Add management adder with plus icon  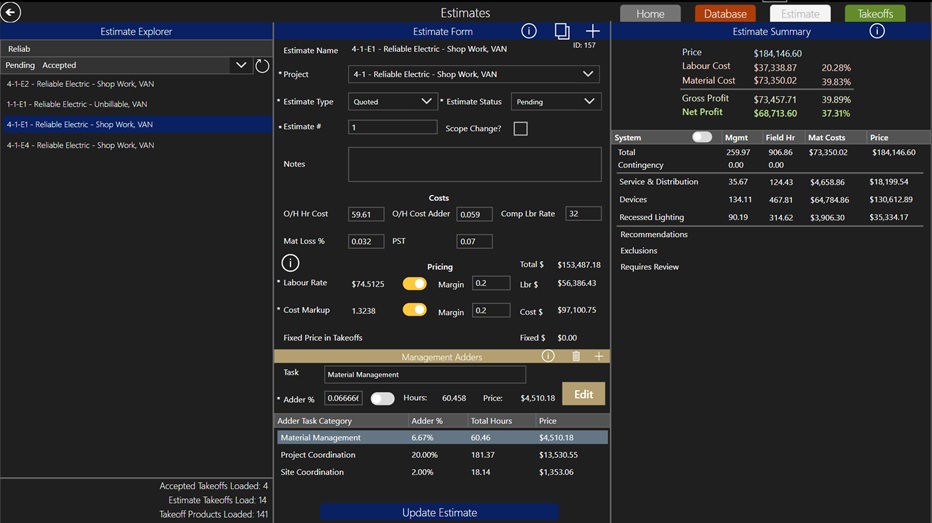pos(599,356)
